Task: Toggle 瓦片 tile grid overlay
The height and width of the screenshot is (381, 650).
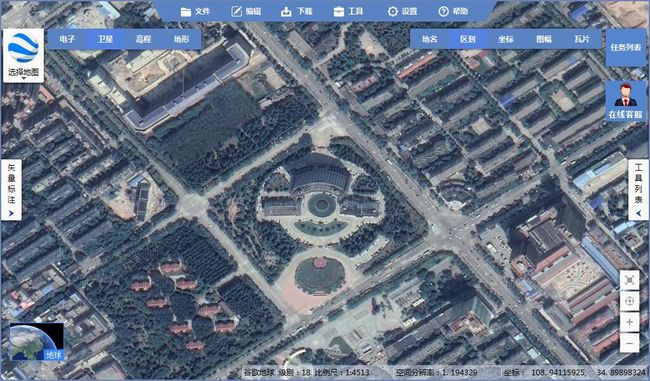Action: click(x=582, y=39)
